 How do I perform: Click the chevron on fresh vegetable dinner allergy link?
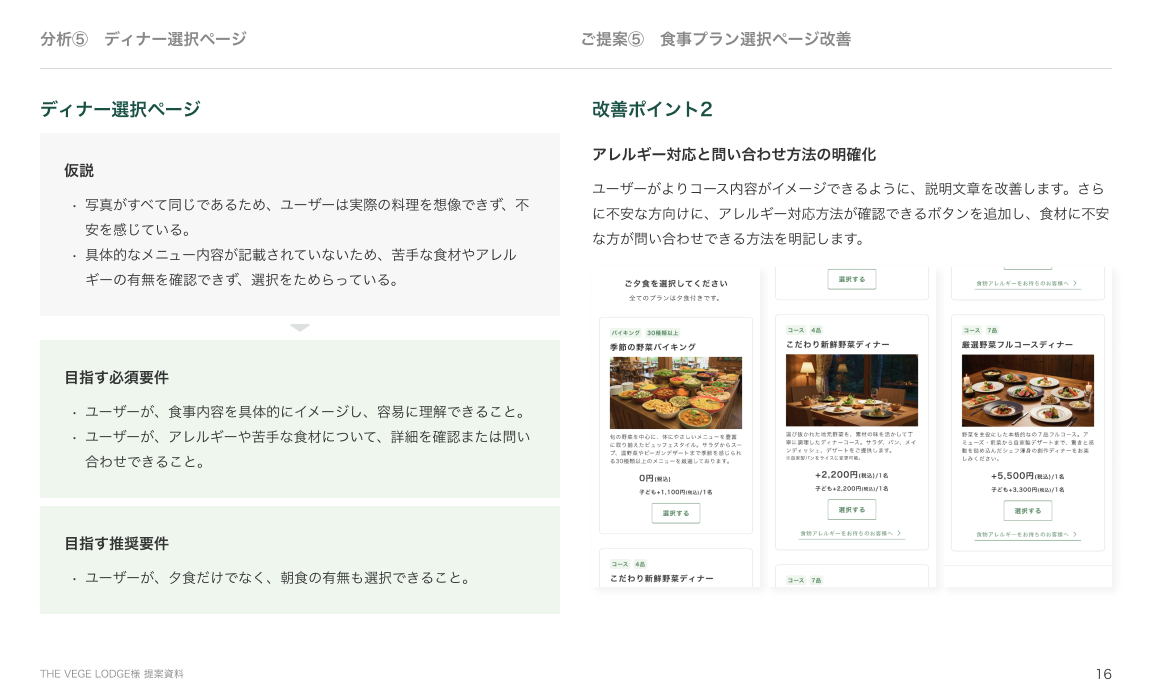tap(899, 534)
